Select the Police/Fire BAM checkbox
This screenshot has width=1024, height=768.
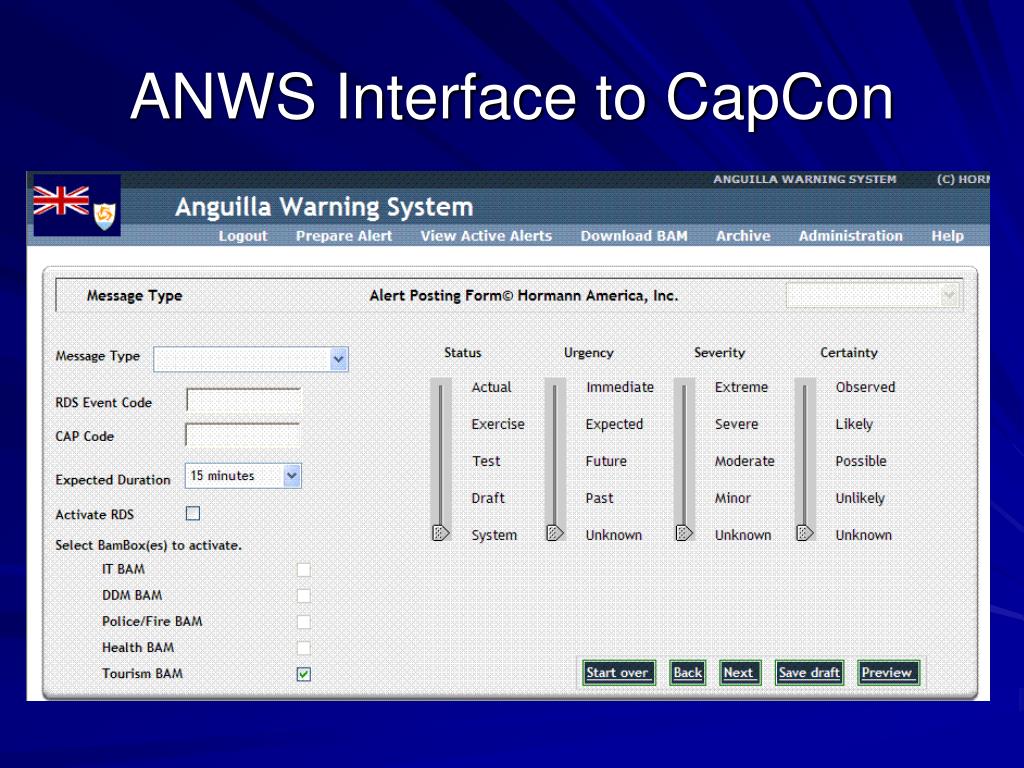(x=304, y=622)
